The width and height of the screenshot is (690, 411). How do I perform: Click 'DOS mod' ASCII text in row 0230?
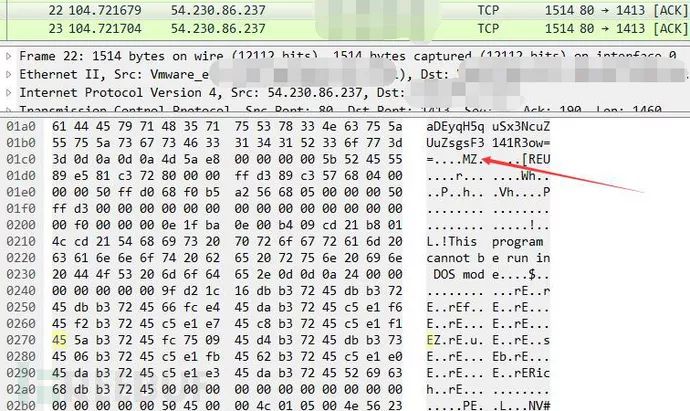(459, 275)
